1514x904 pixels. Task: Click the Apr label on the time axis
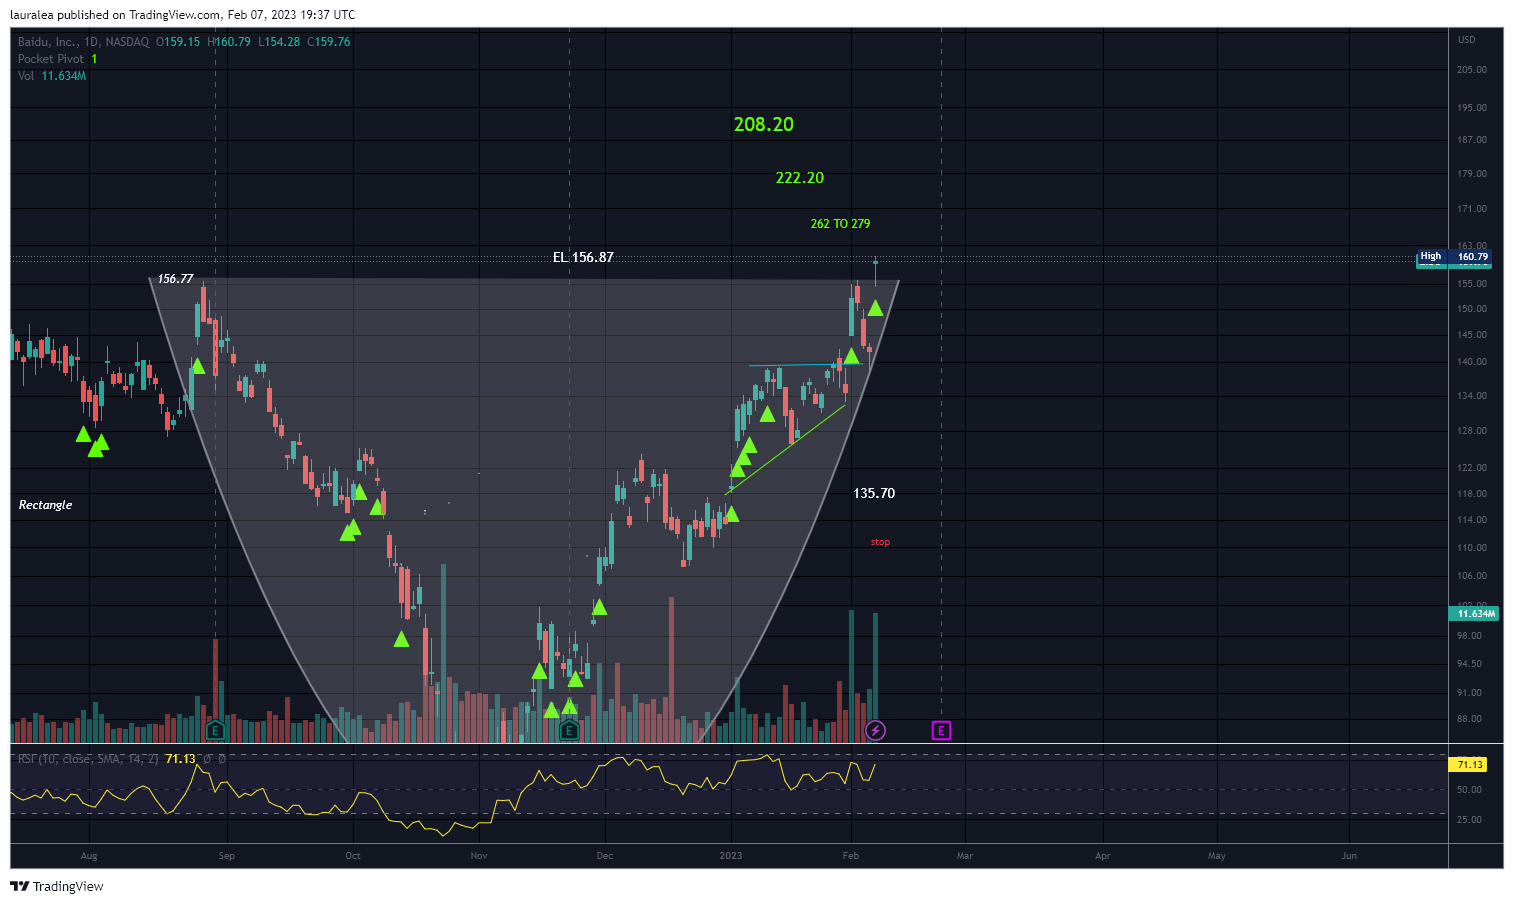pos(1103,856)
